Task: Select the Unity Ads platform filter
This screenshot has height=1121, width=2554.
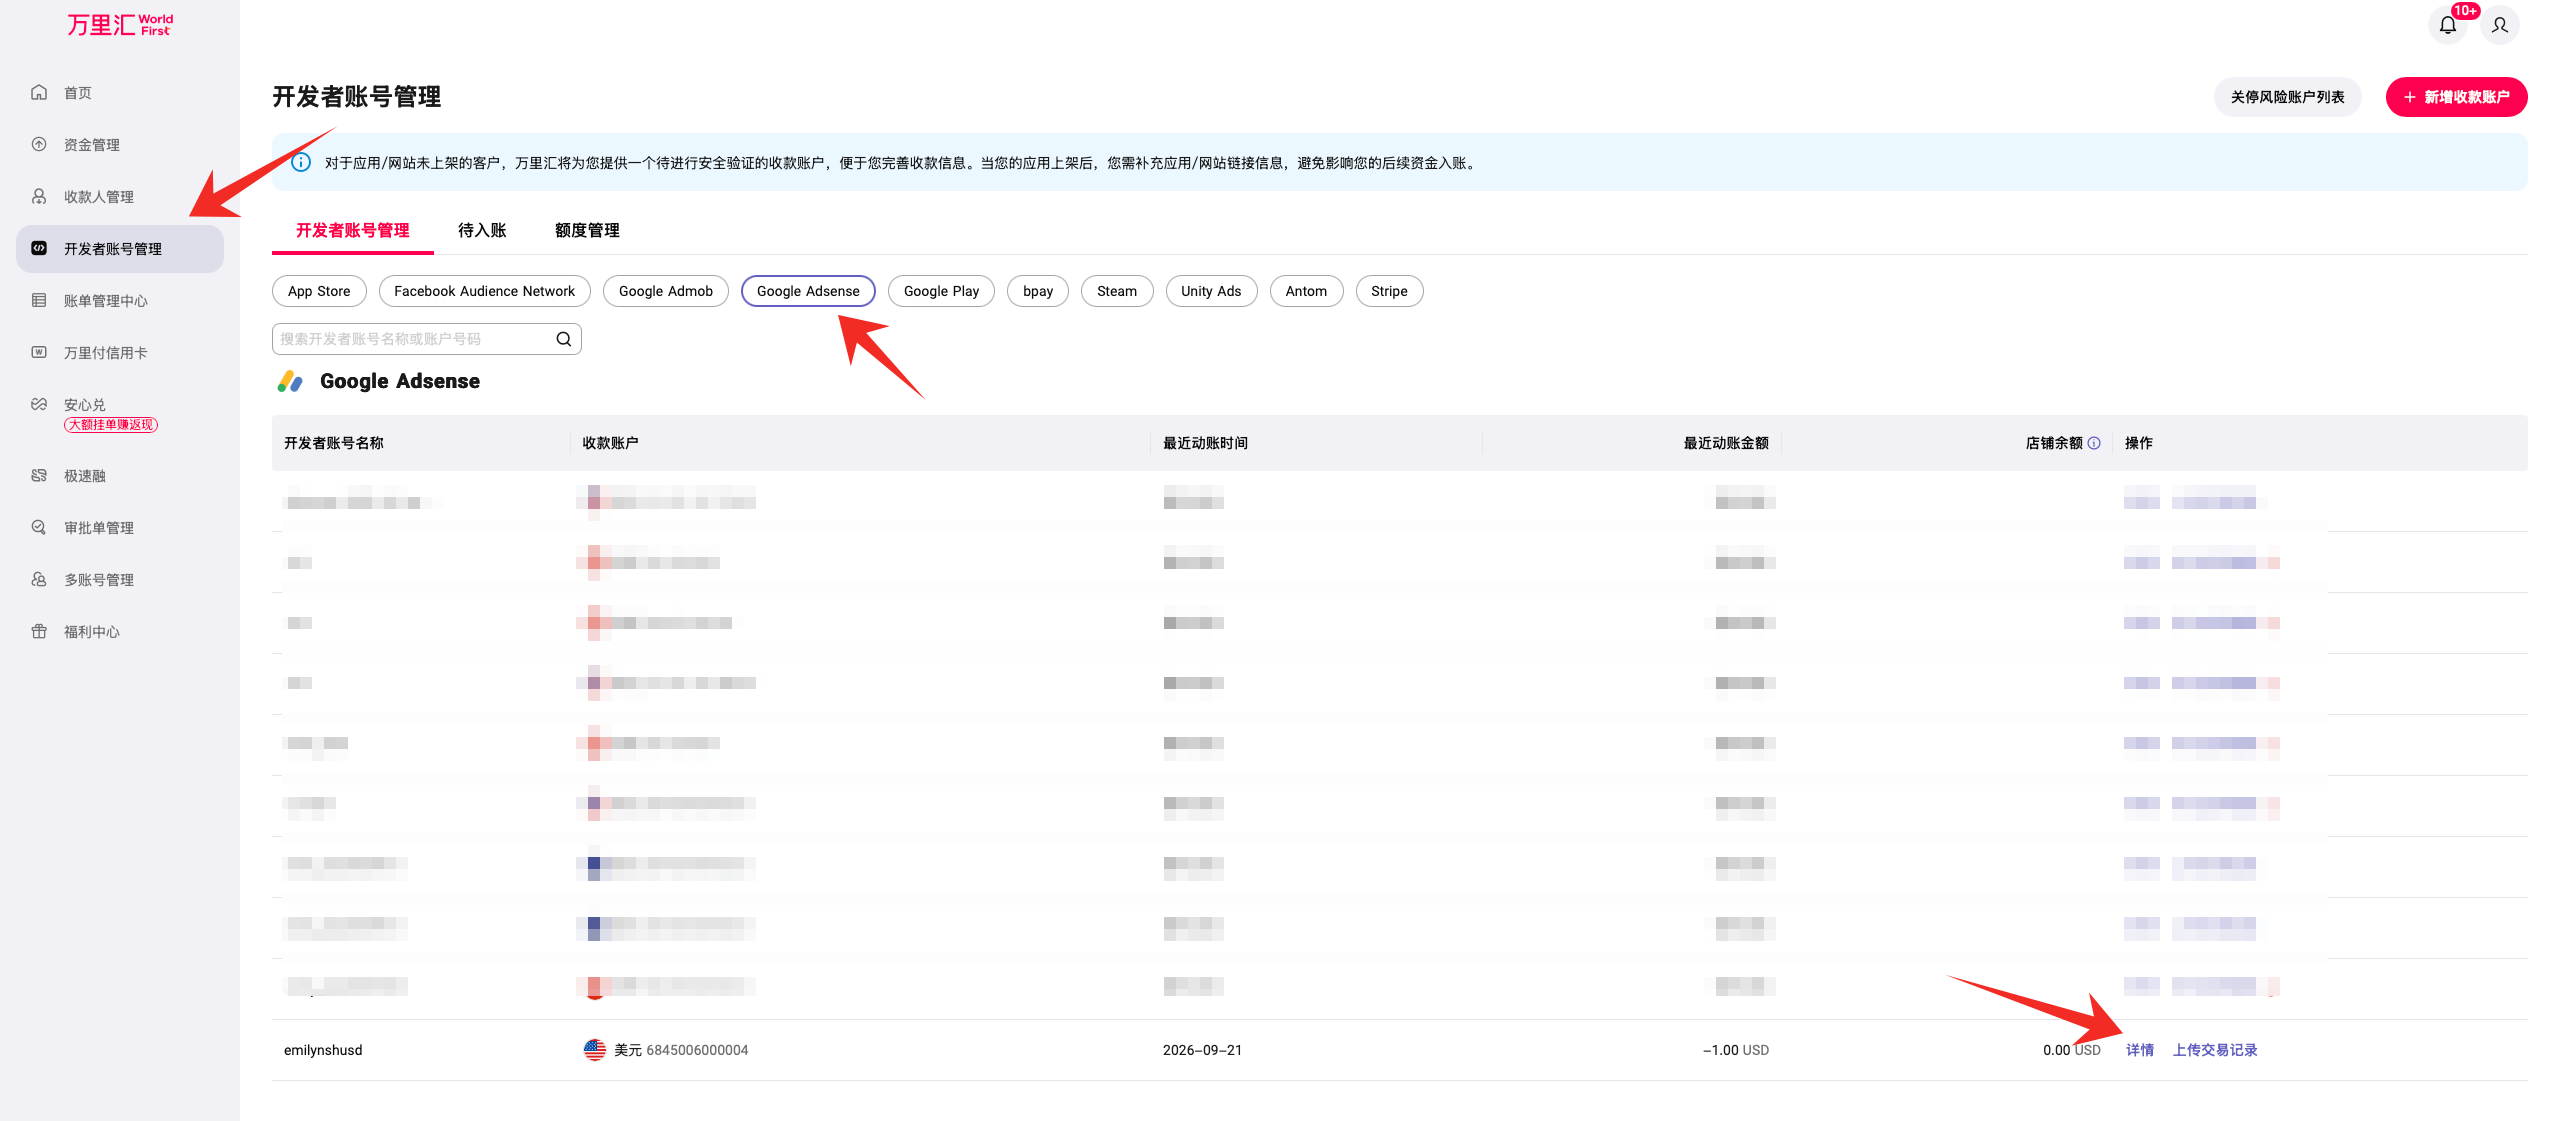Action: pyautogui.click(x=1211, y=291)
